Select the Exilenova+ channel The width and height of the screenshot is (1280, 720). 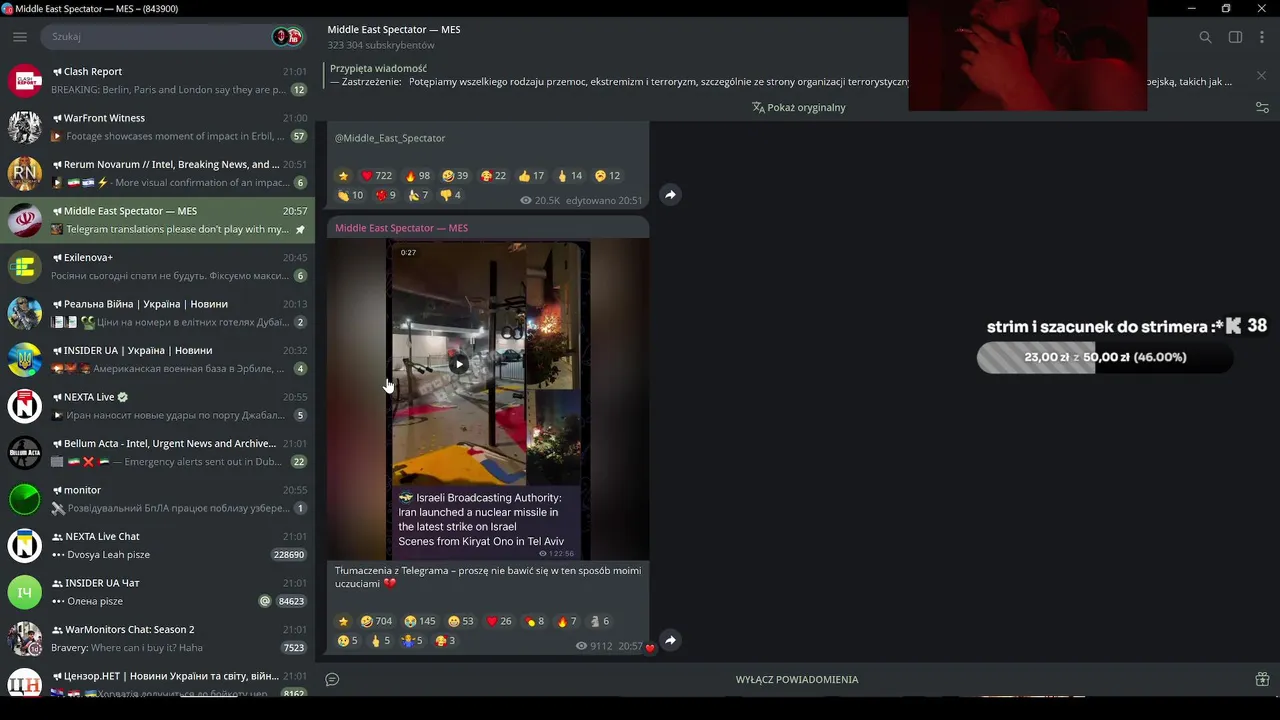point(157,266)
